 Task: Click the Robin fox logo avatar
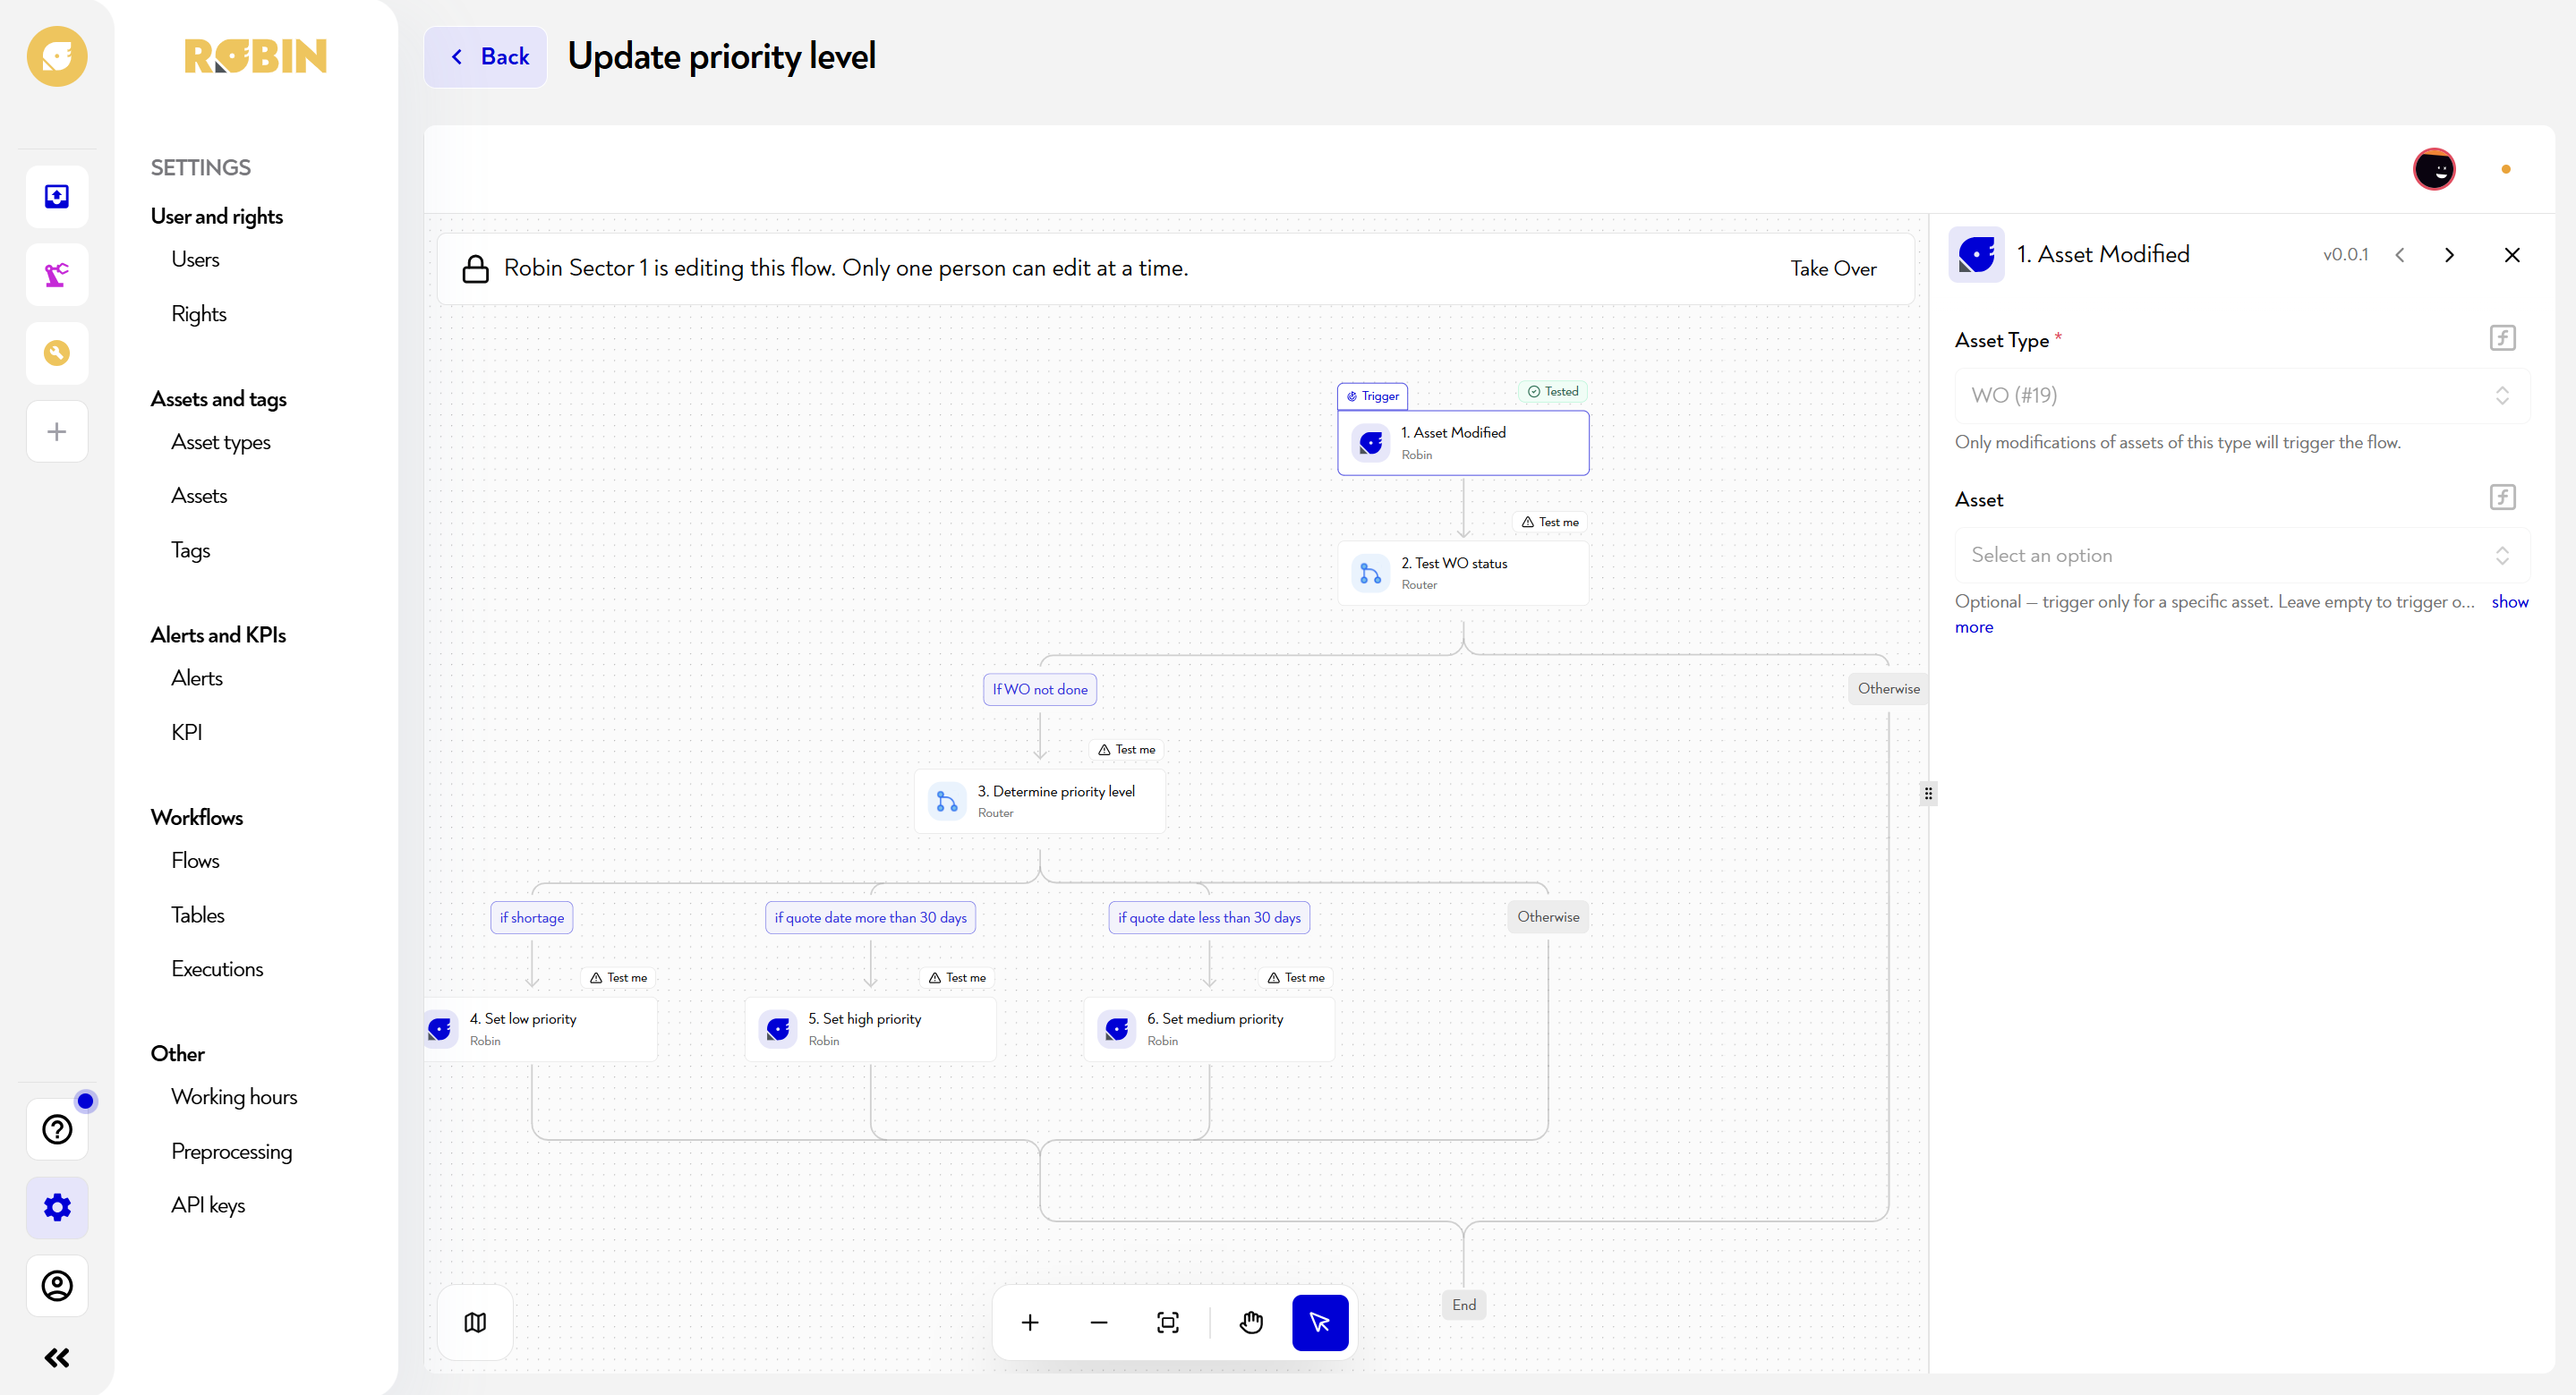pos(57,56)
